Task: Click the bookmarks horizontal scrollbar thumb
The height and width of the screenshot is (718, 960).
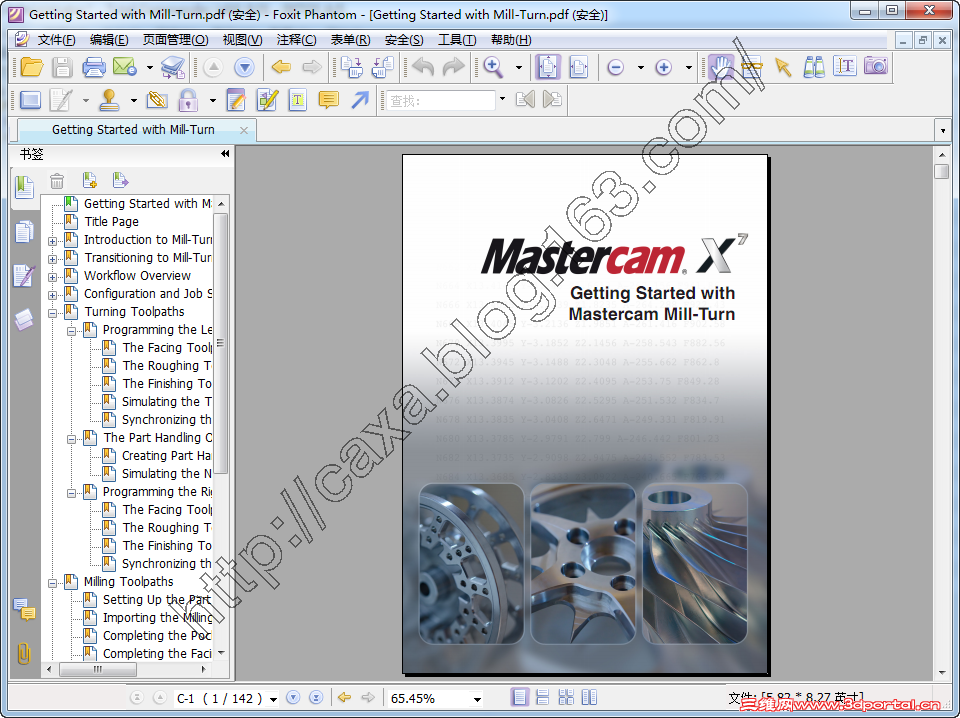Action: [x=97, y=670]
